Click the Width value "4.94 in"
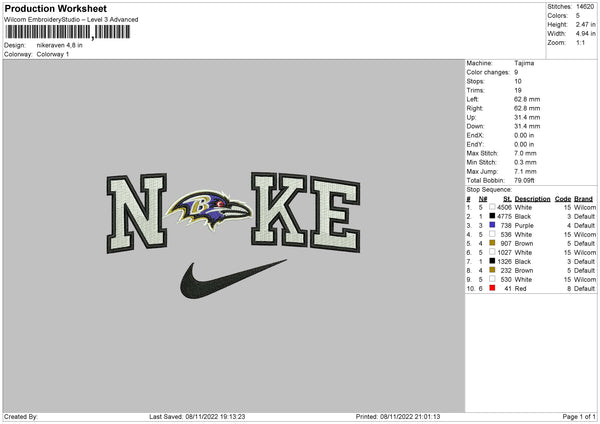 [586, 34]
